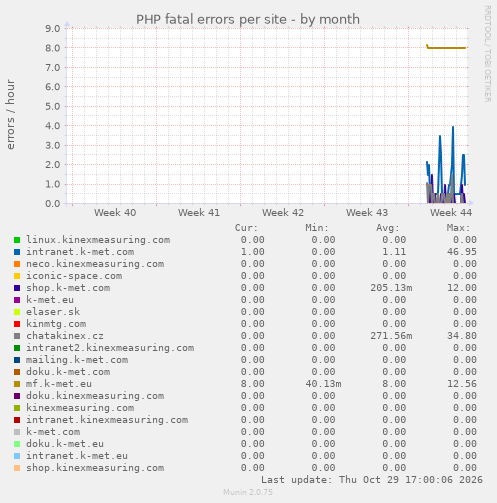Screen dimensions: 497x503
Task: Click the Munin 2.0.75 version text
Action: click(248, 492)
